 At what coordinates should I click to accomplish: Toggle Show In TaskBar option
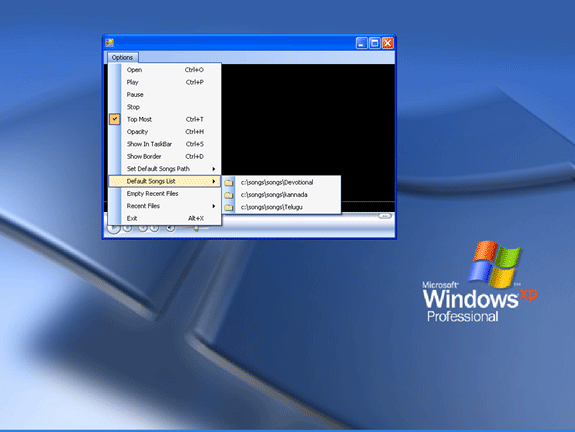(165, 144)
